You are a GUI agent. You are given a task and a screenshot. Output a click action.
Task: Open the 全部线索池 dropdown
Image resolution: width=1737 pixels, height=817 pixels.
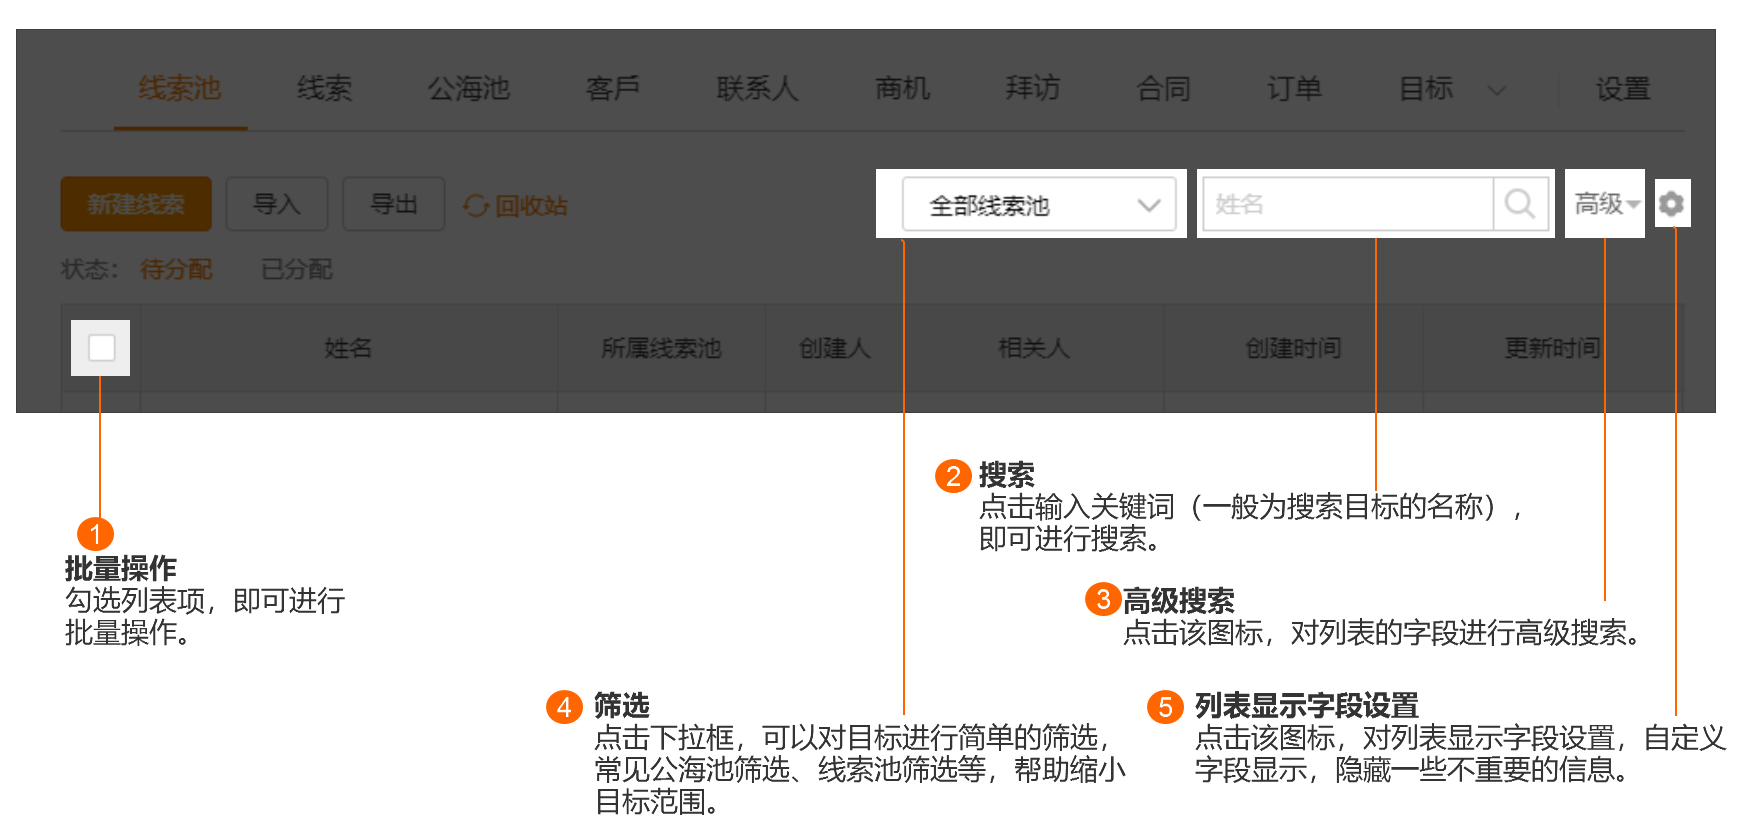point(1038,205)
